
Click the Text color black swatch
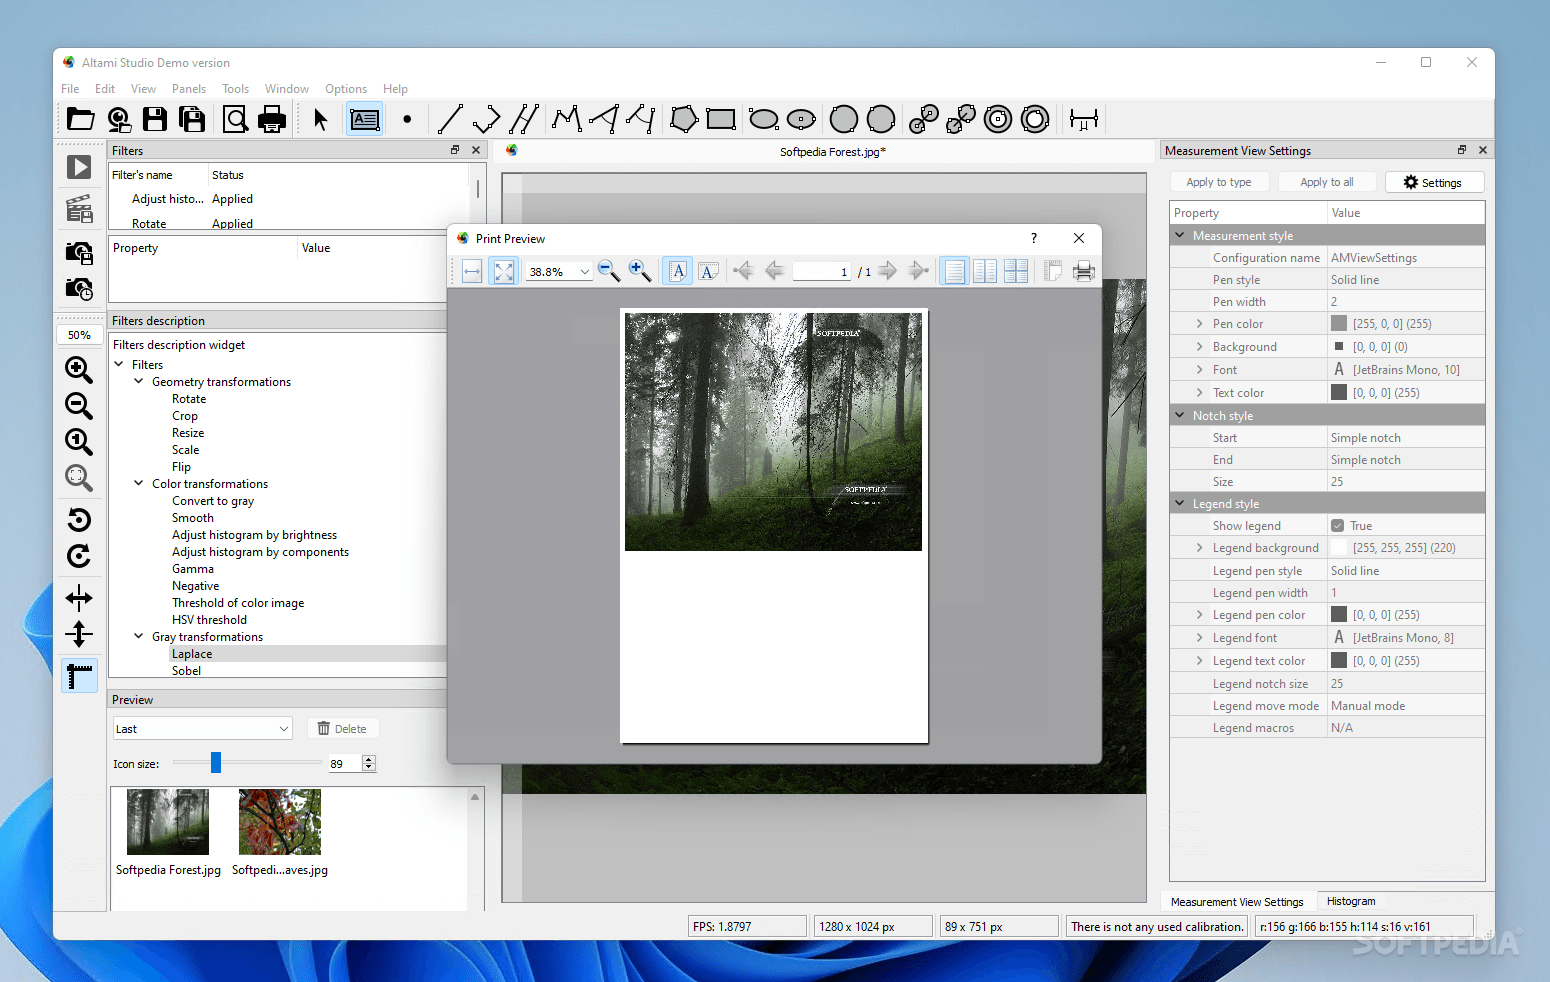click(1339, 393)
